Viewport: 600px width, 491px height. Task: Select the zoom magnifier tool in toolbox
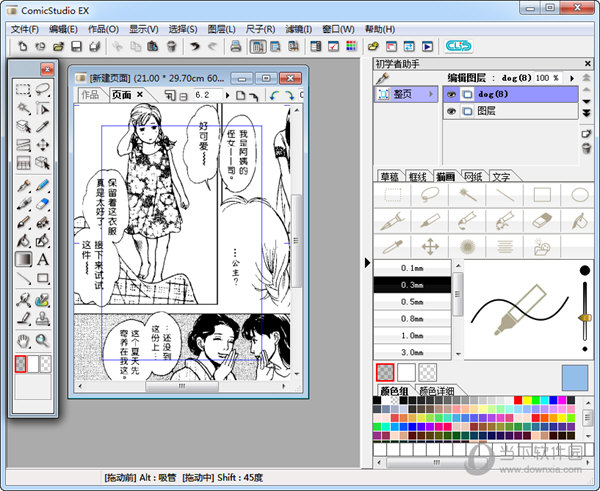tap(43, 341)
